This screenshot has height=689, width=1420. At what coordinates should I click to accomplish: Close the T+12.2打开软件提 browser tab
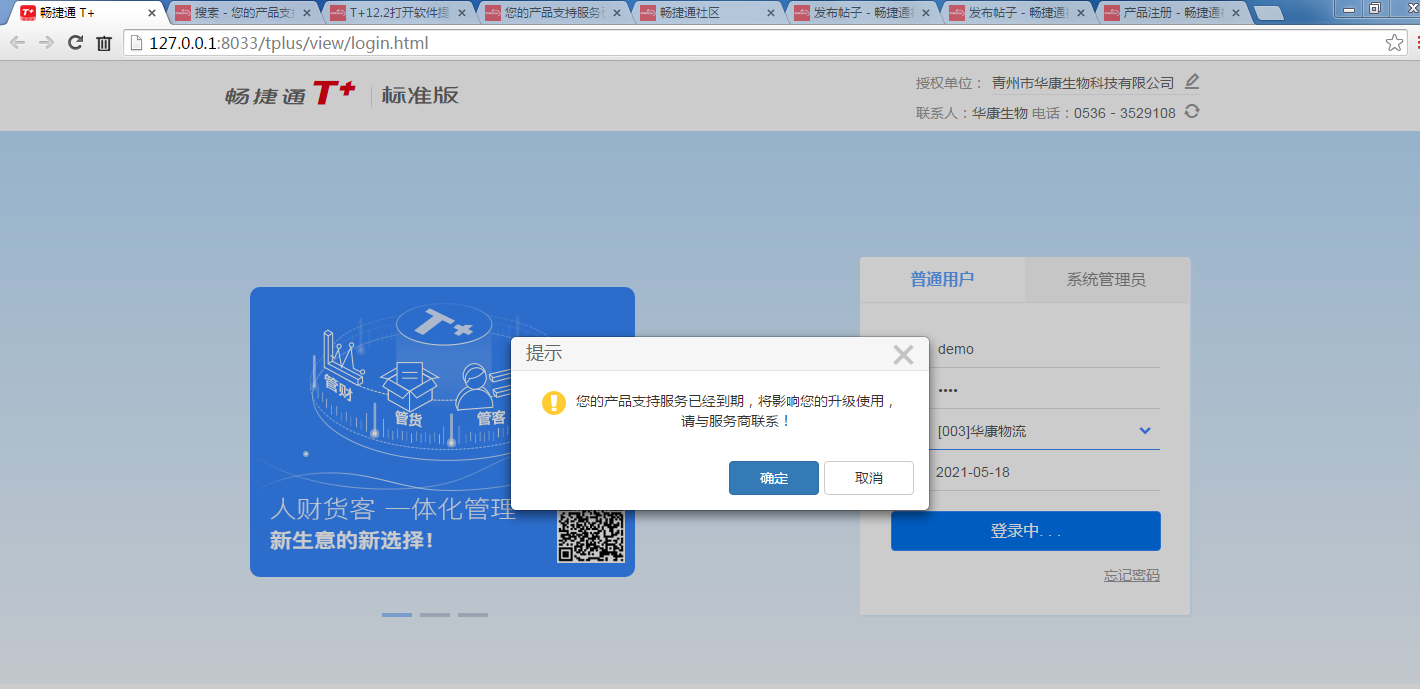pos(462,14)
